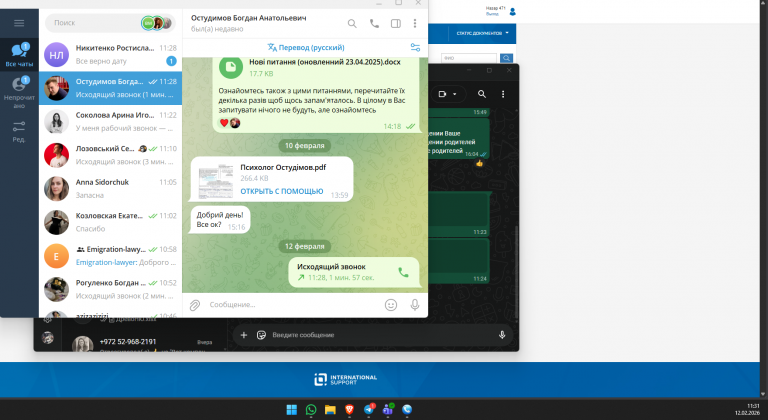Screen dimensions: 768x420
Task: Select the Все чаты folder in Telegram
Action: 19,55
